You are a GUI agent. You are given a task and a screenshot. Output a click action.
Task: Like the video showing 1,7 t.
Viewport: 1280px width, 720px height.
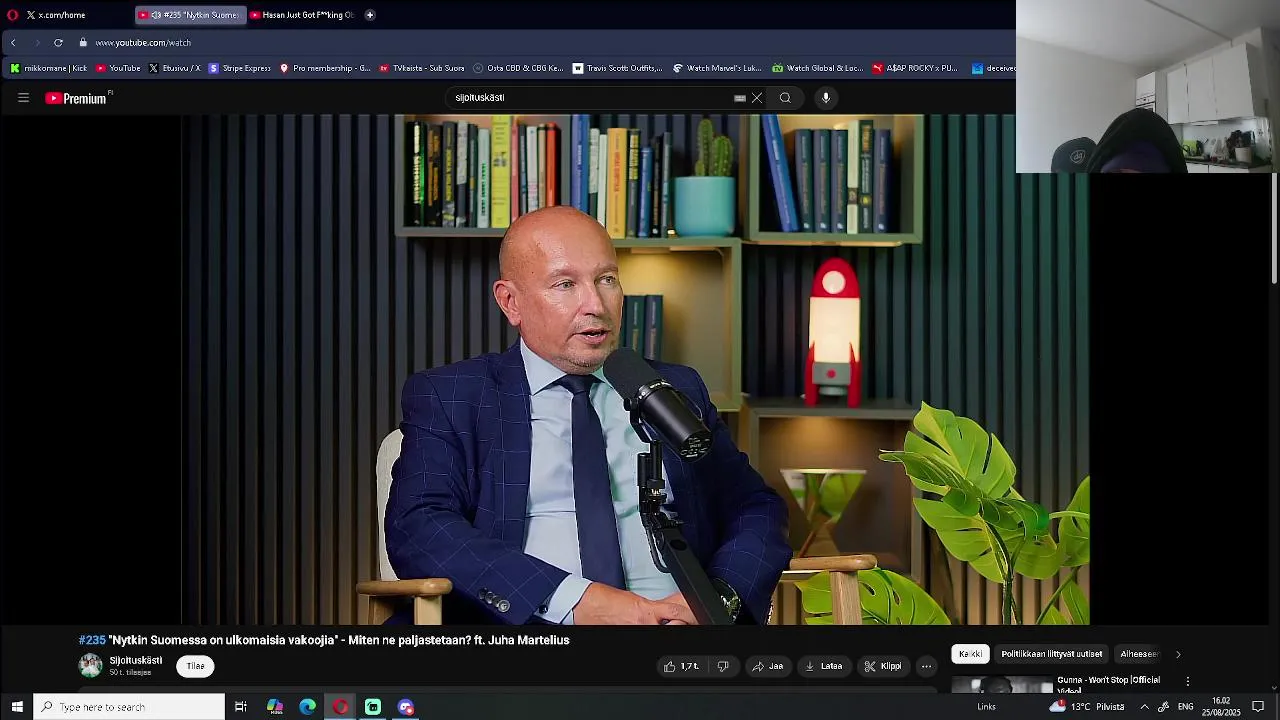[681, 666]
